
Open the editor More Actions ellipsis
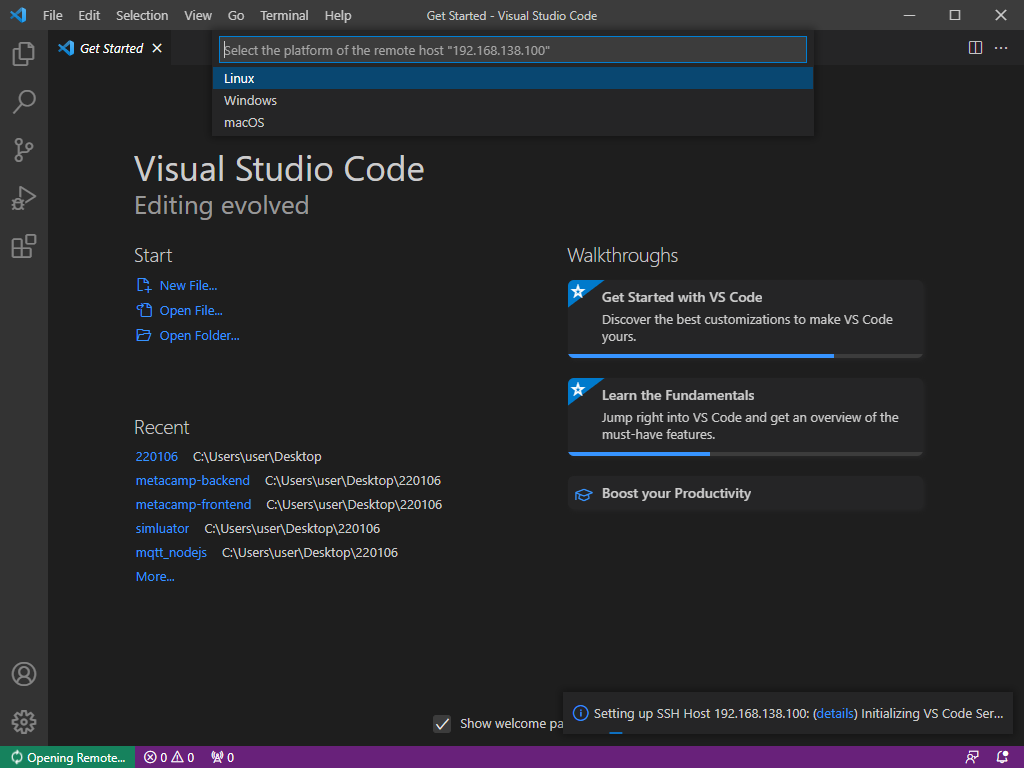point(1001,48)
